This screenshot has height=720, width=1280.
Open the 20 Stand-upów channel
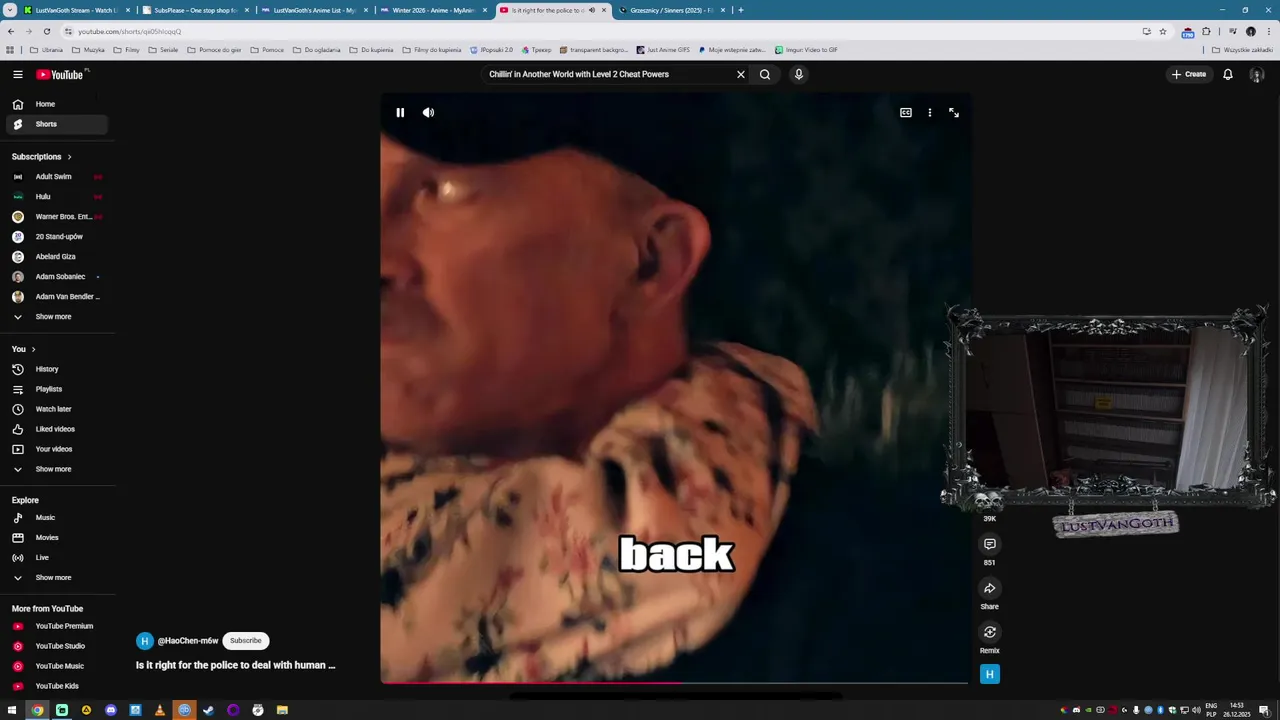[57, 237]
